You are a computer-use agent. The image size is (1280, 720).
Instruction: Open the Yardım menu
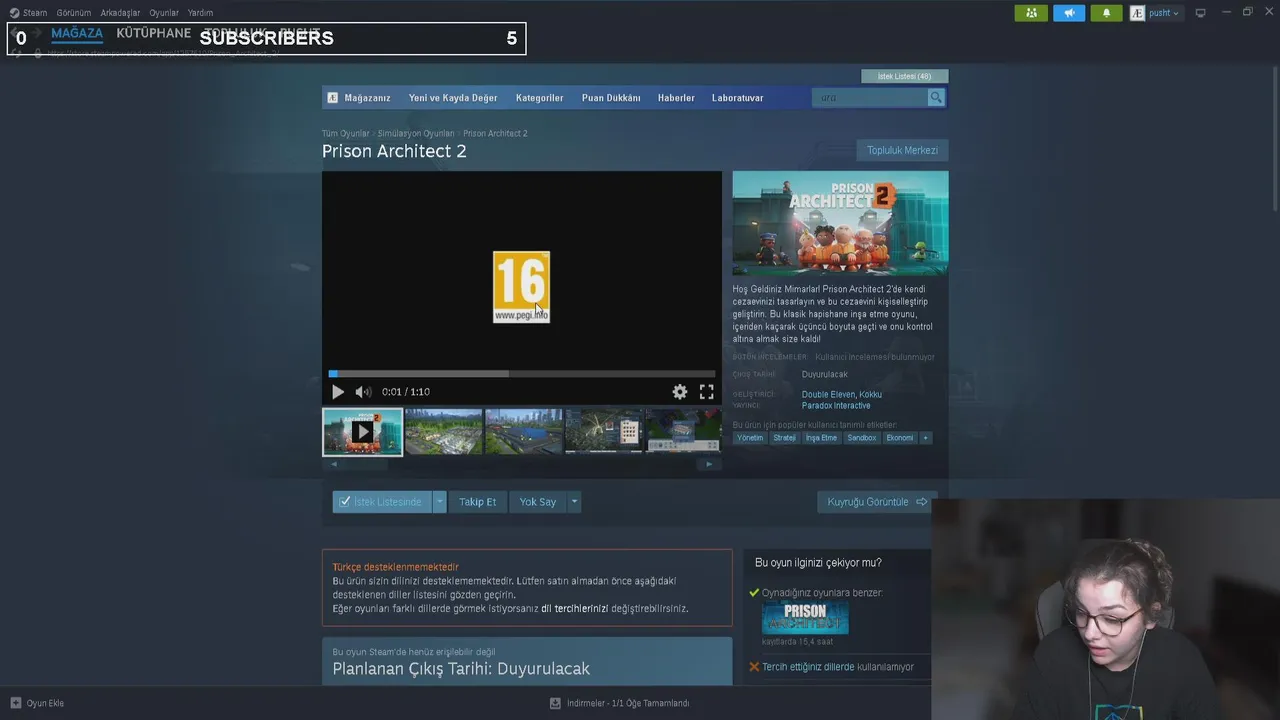point(200,13)
